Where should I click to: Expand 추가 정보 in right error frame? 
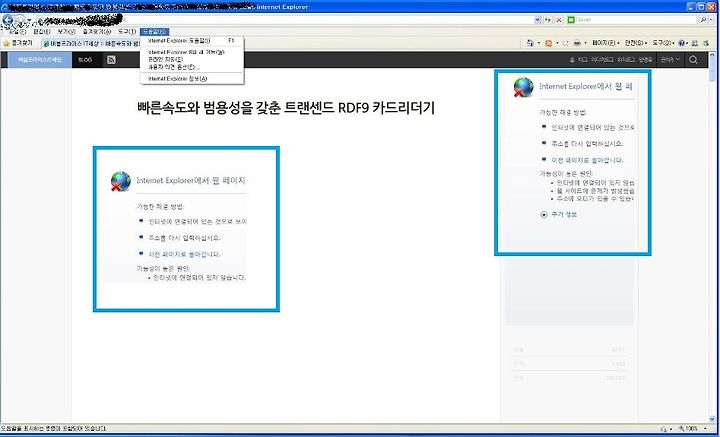(x=559, y=214)
